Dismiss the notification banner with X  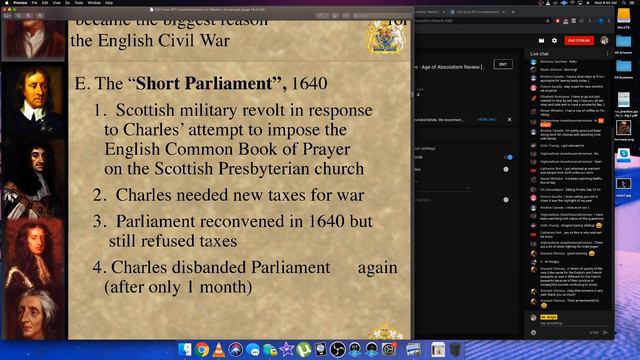coord(509,120)
